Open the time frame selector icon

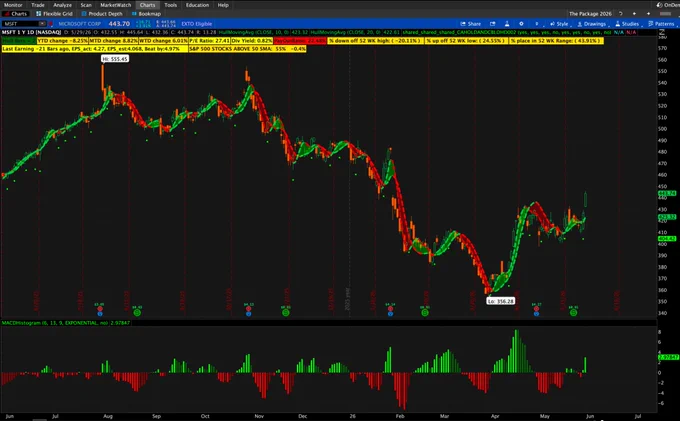click(x=536, y=24)
